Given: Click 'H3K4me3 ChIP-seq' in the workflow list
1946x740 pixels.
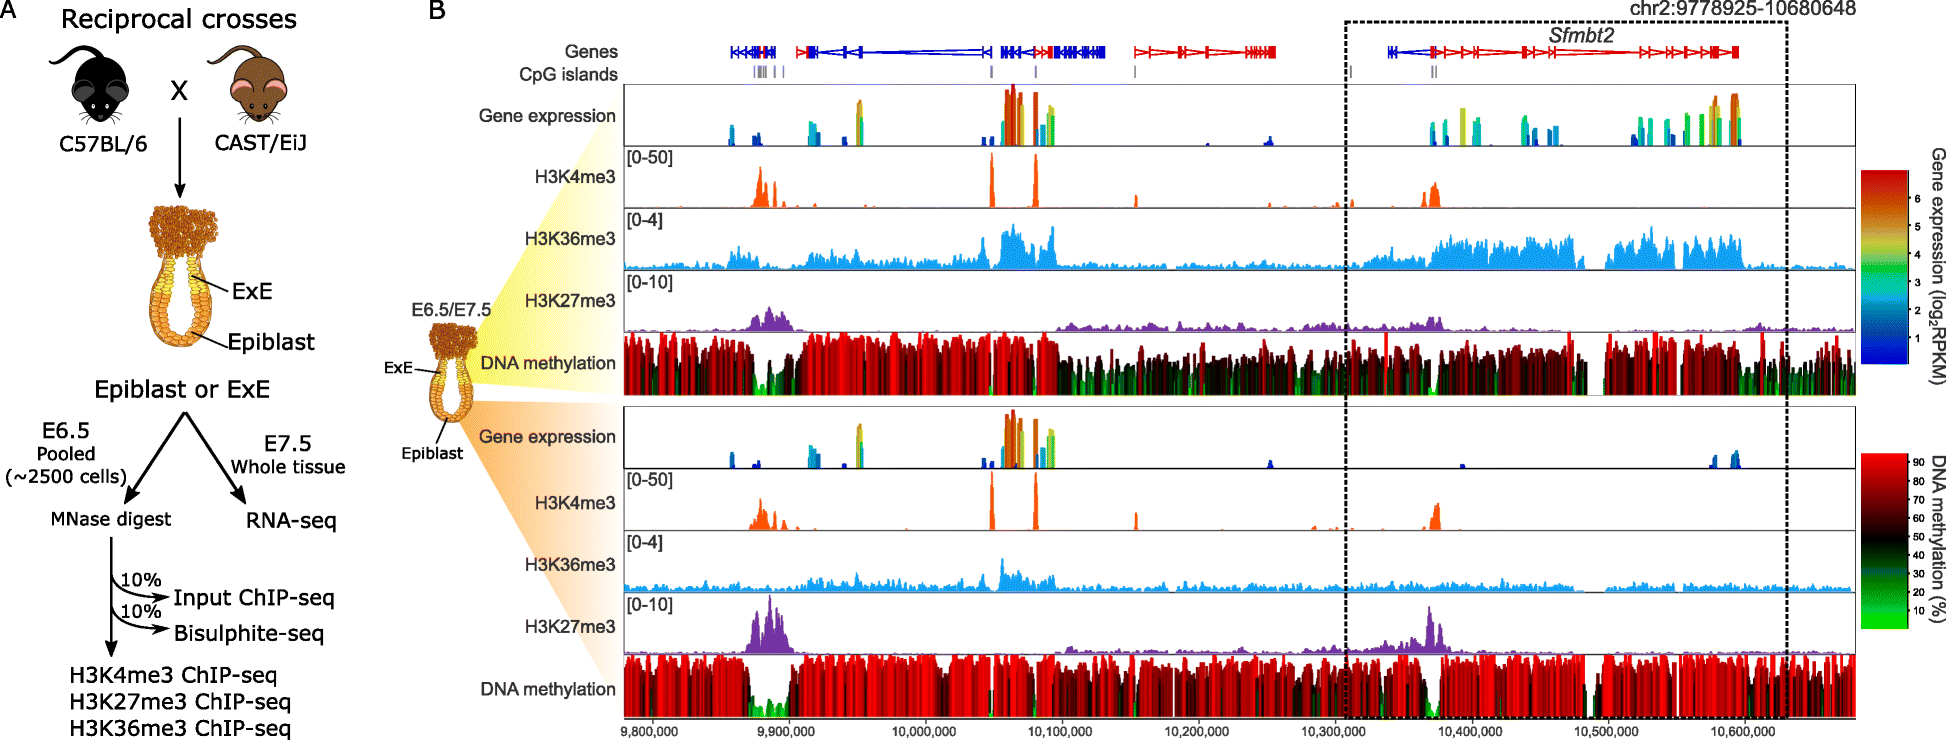Looking at the screenshot, I should (x=173, y=676).
